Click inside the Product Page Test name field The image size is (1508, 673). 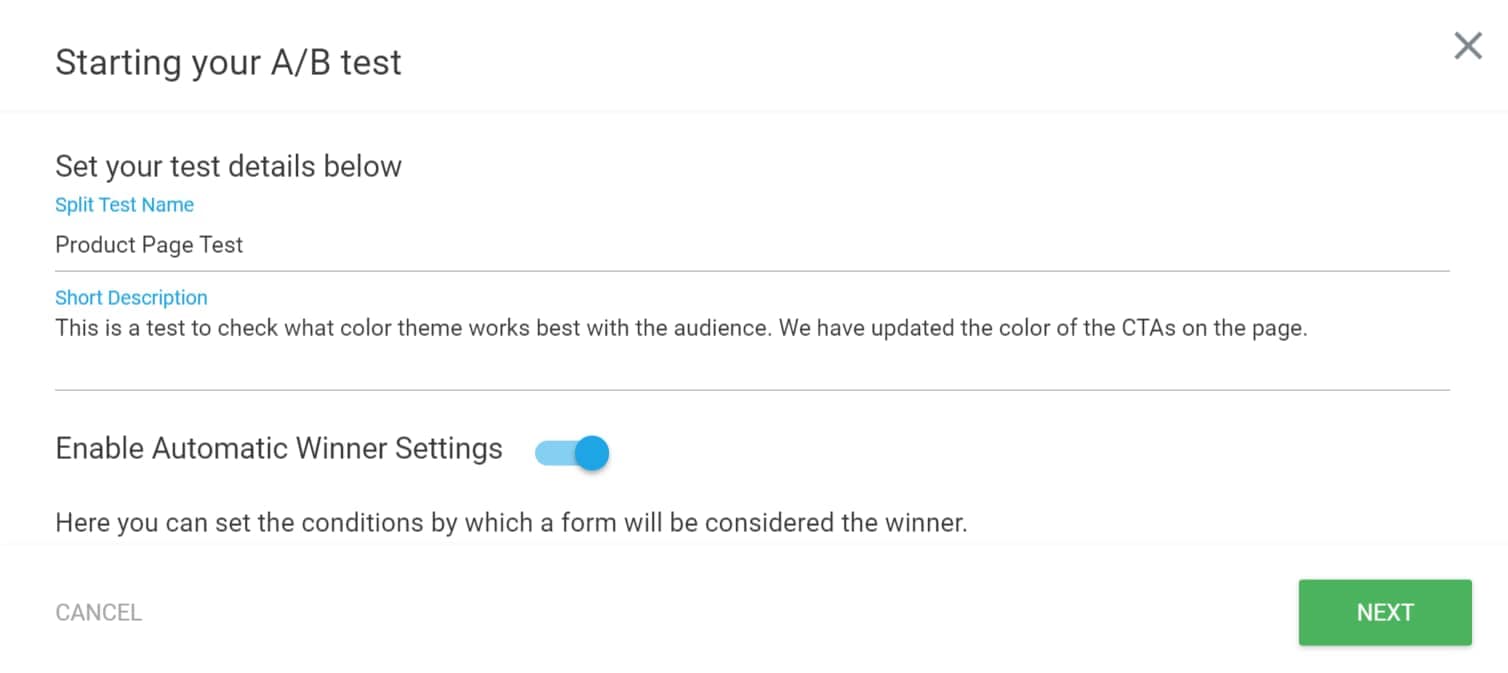[300, 245]
